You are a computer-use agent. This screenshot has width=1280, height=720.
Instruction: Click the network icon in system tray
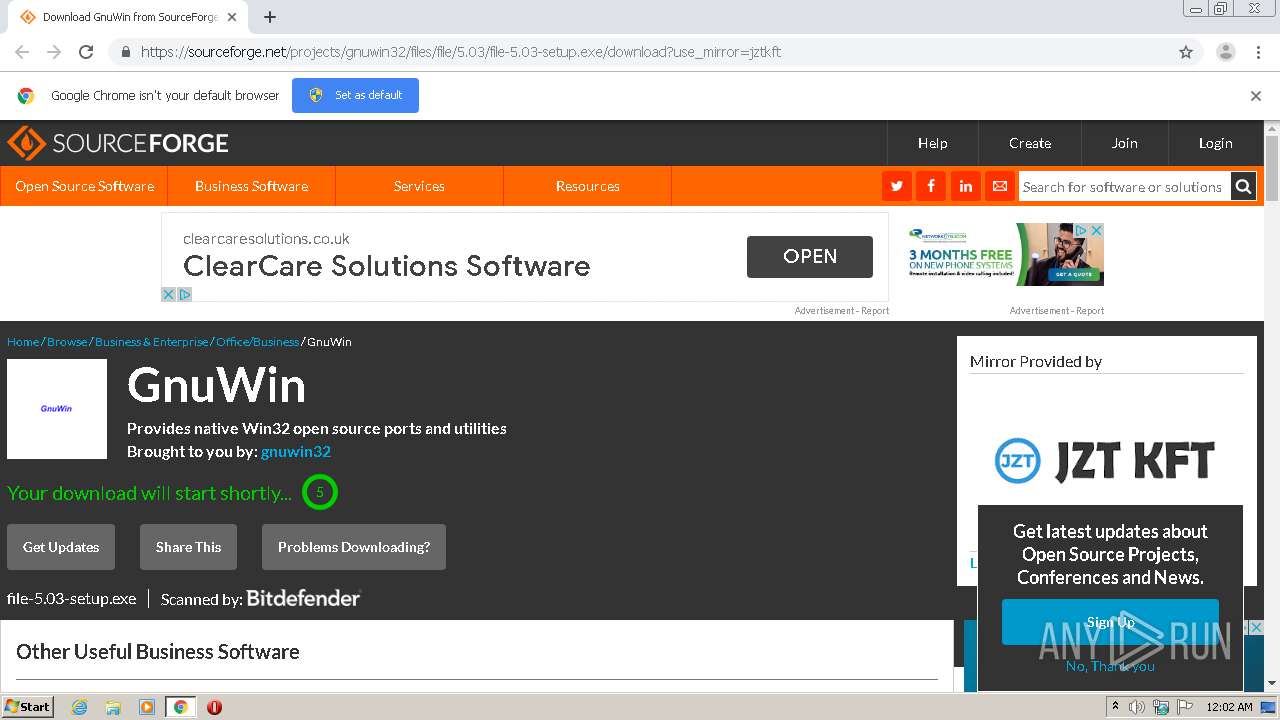click(x=1161, y=707)
